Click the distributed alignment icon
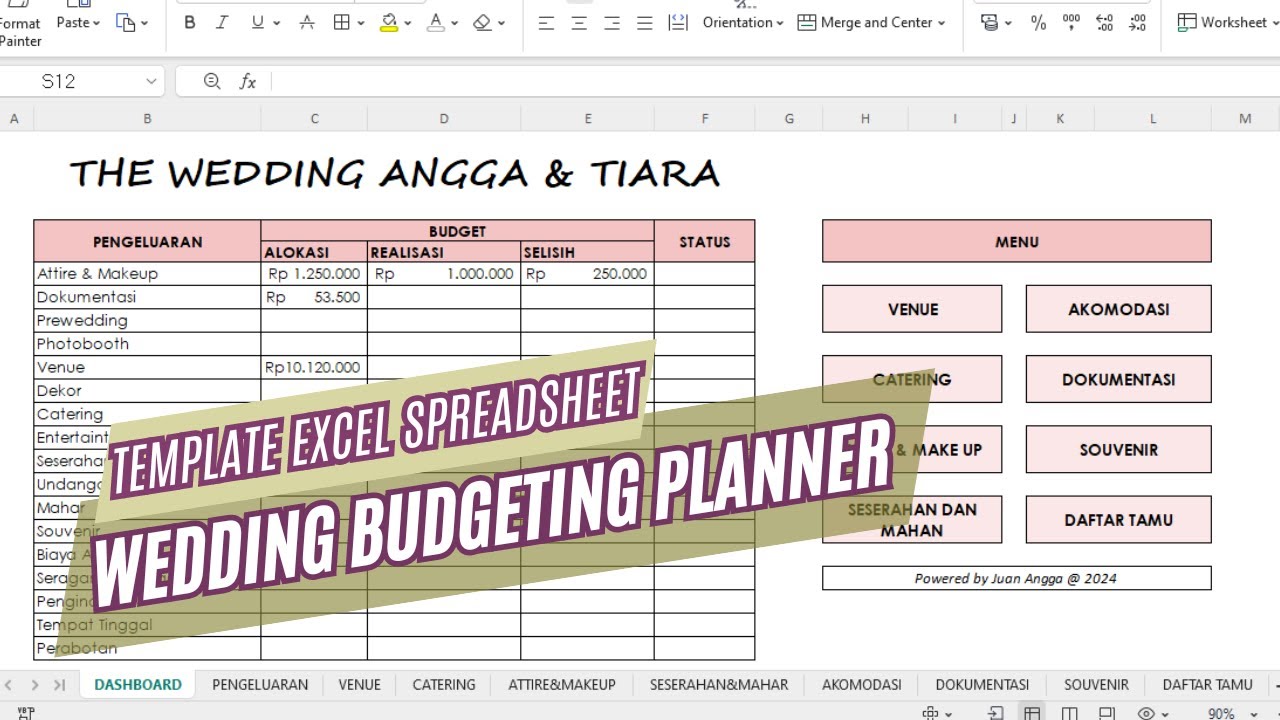 tap(678, 22)
